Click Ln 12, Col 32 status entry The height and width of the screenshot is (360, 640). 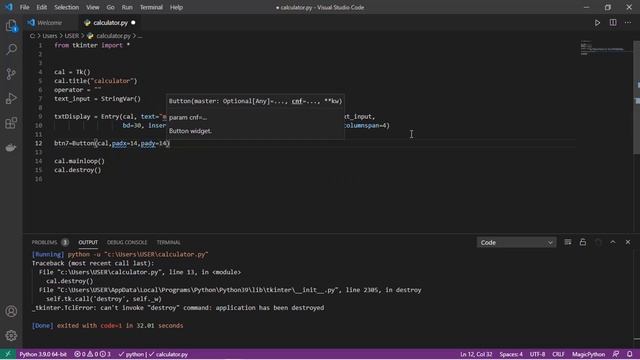coord(476,354)
